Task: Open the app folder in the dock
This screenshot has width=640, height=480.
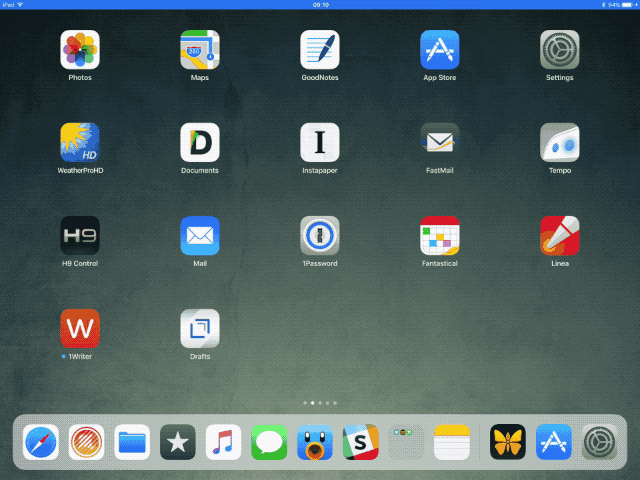Action: (406, 442)
